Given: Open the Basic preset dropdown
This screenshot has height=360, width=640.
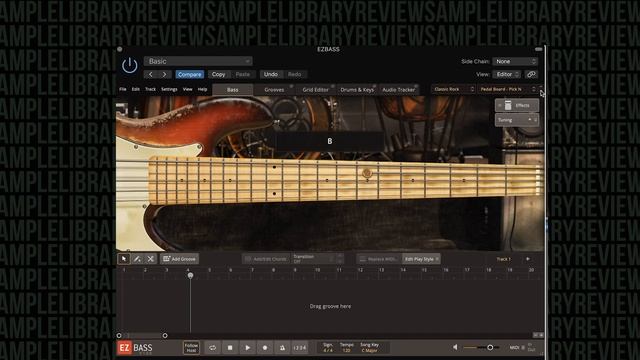Looking at the screenshot, I should (x=198, y=61).
